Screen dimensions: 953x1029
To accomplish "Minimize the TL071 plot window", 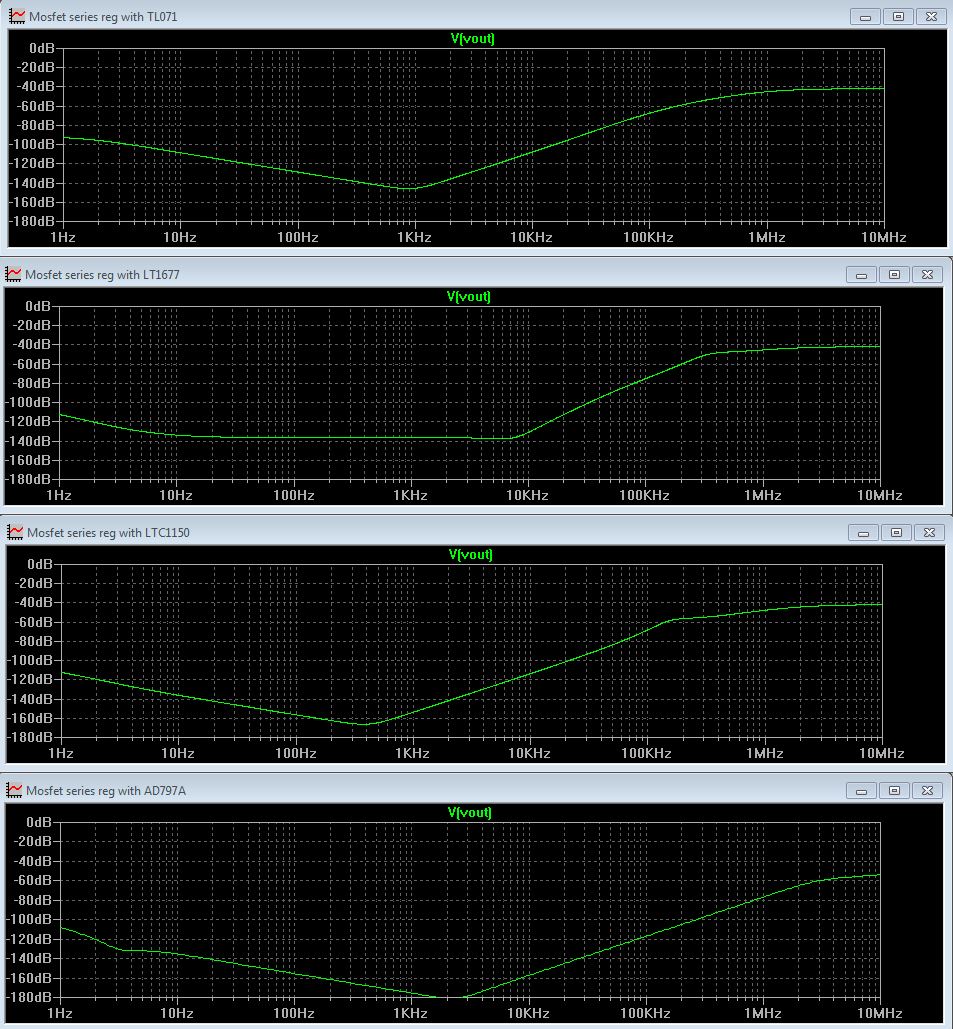I will 865,17.
